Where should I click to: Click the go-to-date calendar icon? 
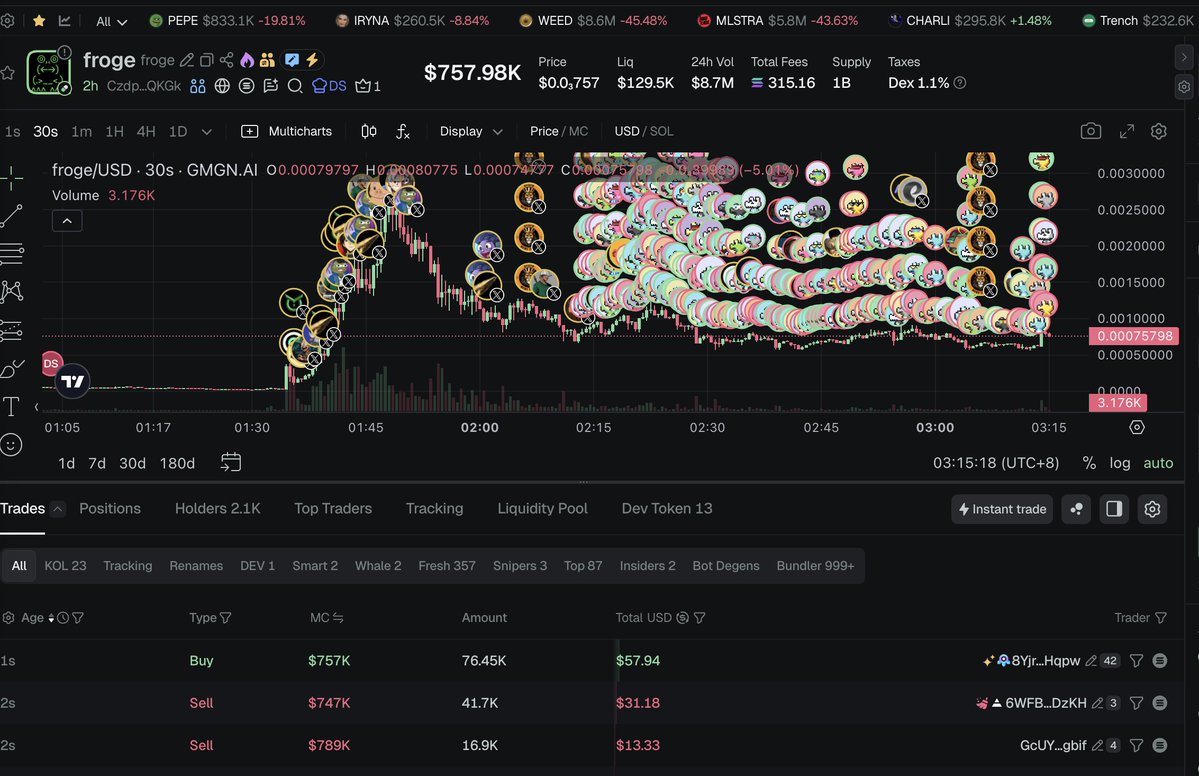click(x=231, y=462)
